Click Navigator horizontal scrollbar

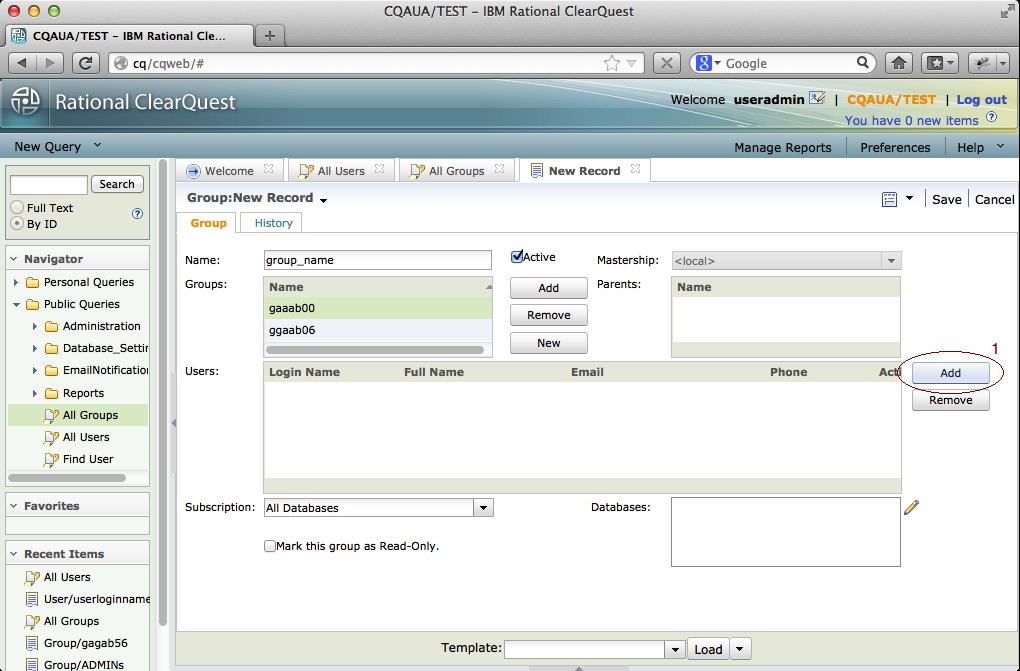click(67, 478)
